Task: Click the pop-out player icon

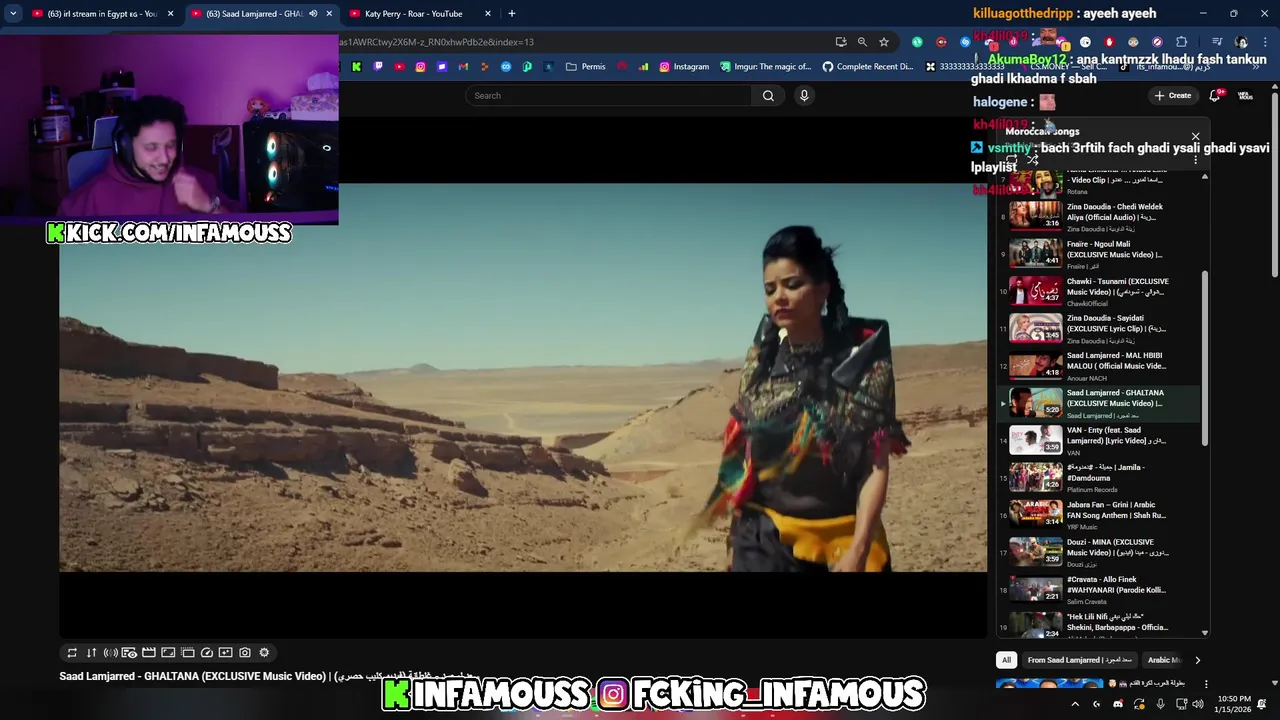Action: [225, 653]
